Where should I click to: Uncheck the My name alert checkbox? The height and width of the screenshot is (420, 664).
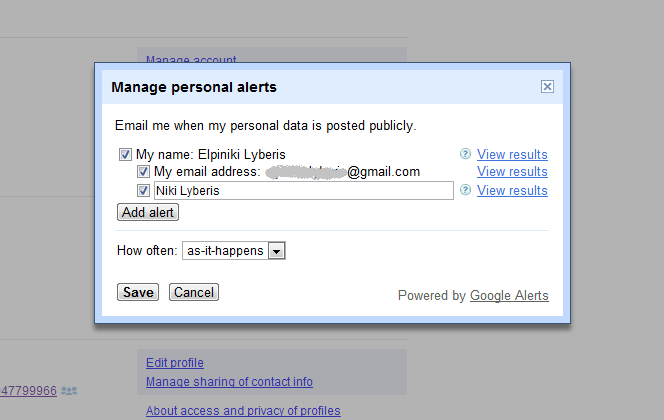click(125, 154)
